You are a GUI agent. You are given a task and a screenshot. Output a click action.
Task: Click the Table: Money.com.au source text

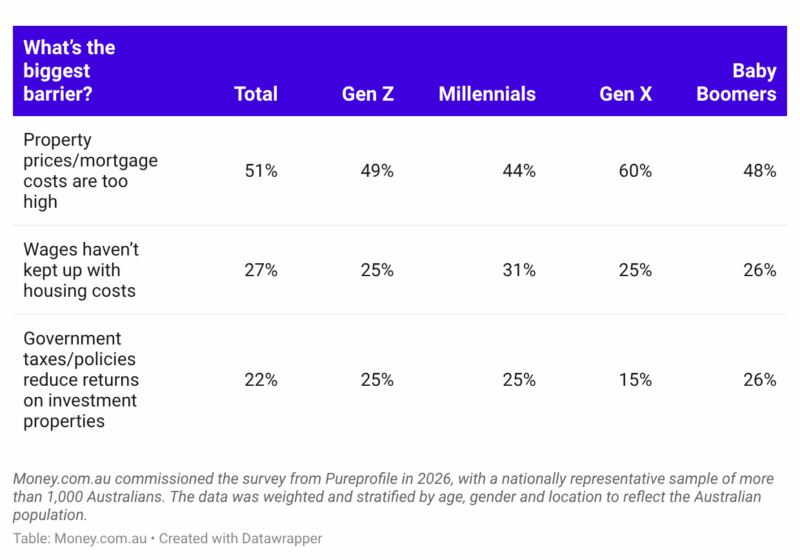tap(80, 539)
